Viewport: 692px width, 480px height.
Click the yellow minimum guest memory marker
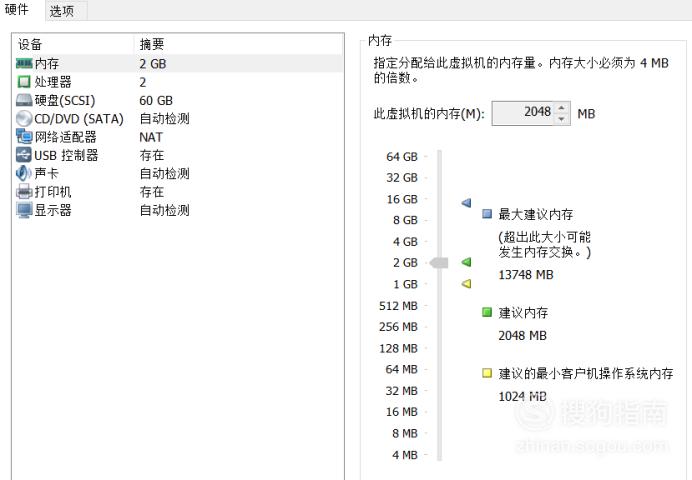466,284
